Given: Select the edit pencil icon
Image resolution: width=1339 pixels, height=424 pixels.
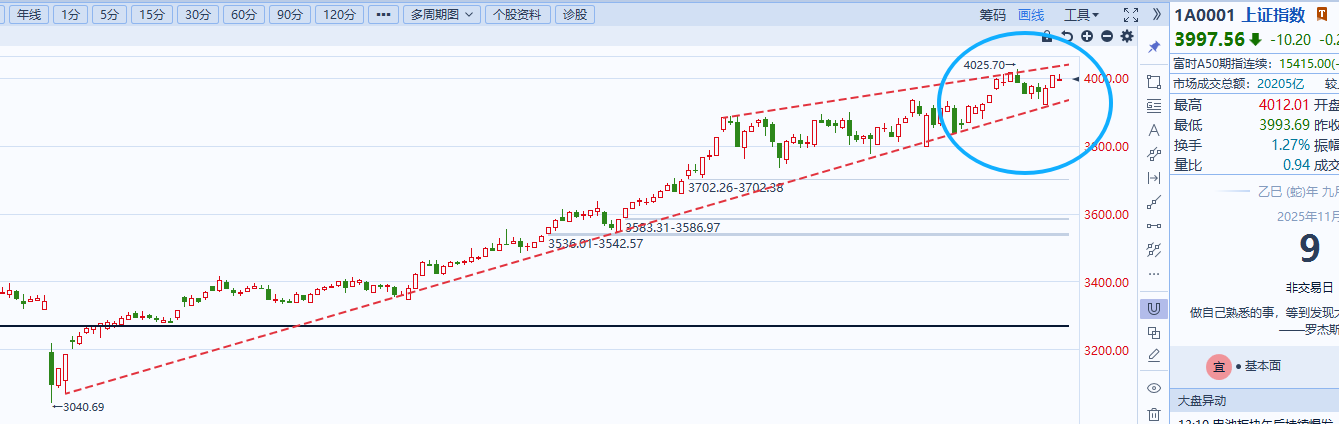Looking at the screenshot, I should [1154, 355].
